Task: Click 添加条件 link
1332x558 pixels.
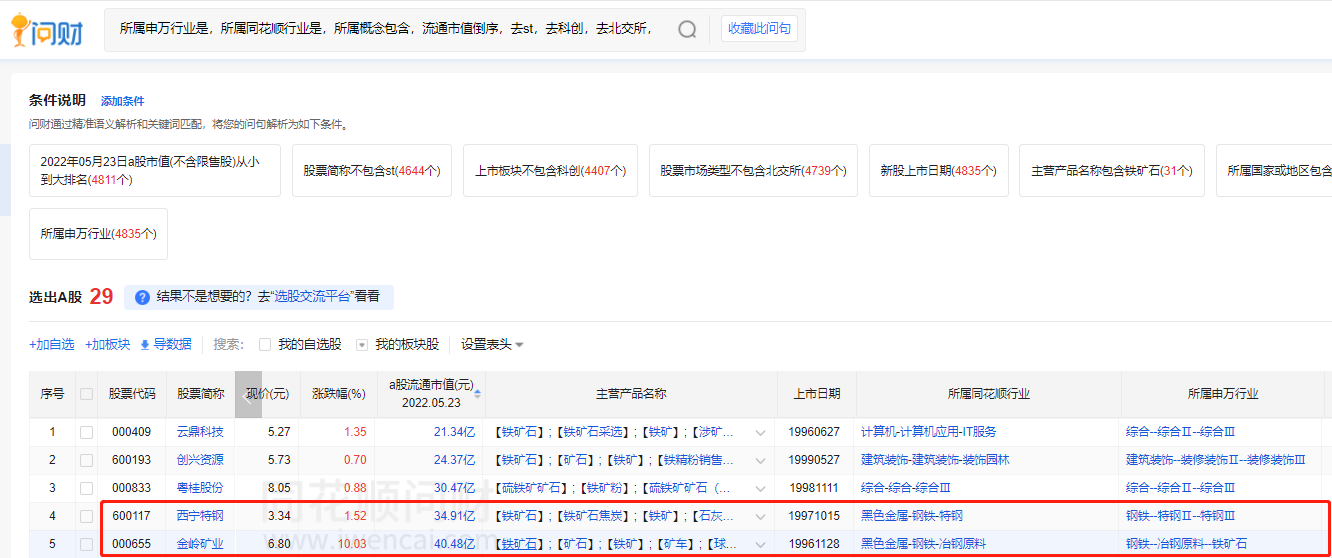Action: click(122, 101)
